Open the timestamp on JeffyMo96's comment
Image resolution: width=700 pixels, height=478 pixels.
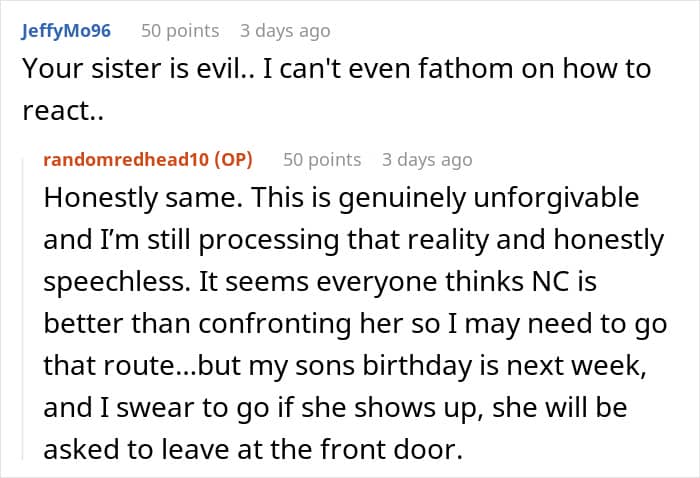click(x=286, y=31)
